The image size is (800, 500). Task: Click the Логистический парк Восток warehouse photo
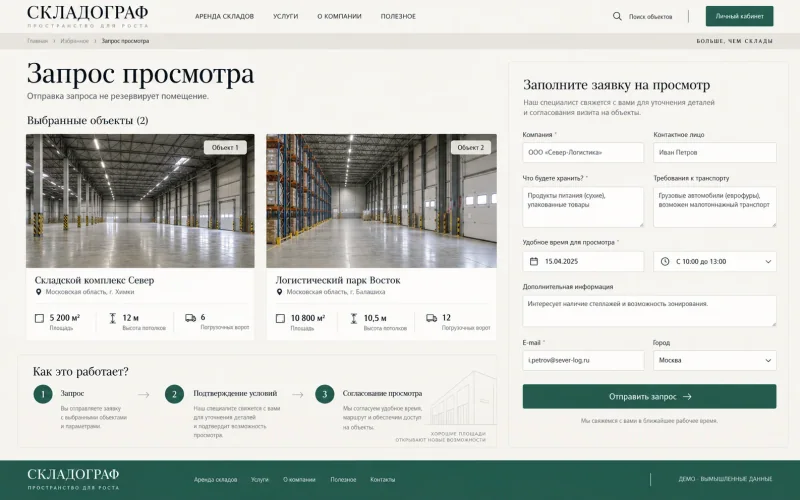381,201
